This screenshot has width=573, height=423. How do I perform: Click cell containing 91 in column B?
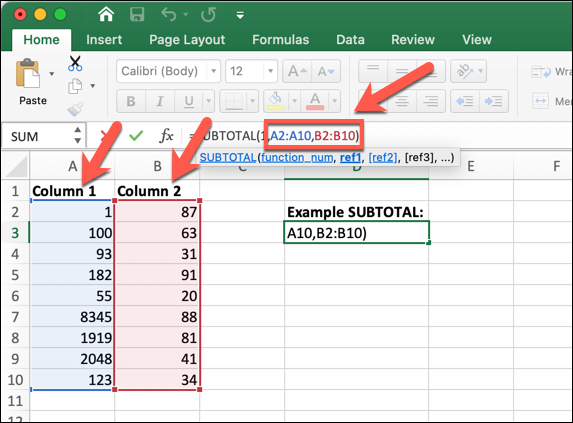tap(157, 275)
